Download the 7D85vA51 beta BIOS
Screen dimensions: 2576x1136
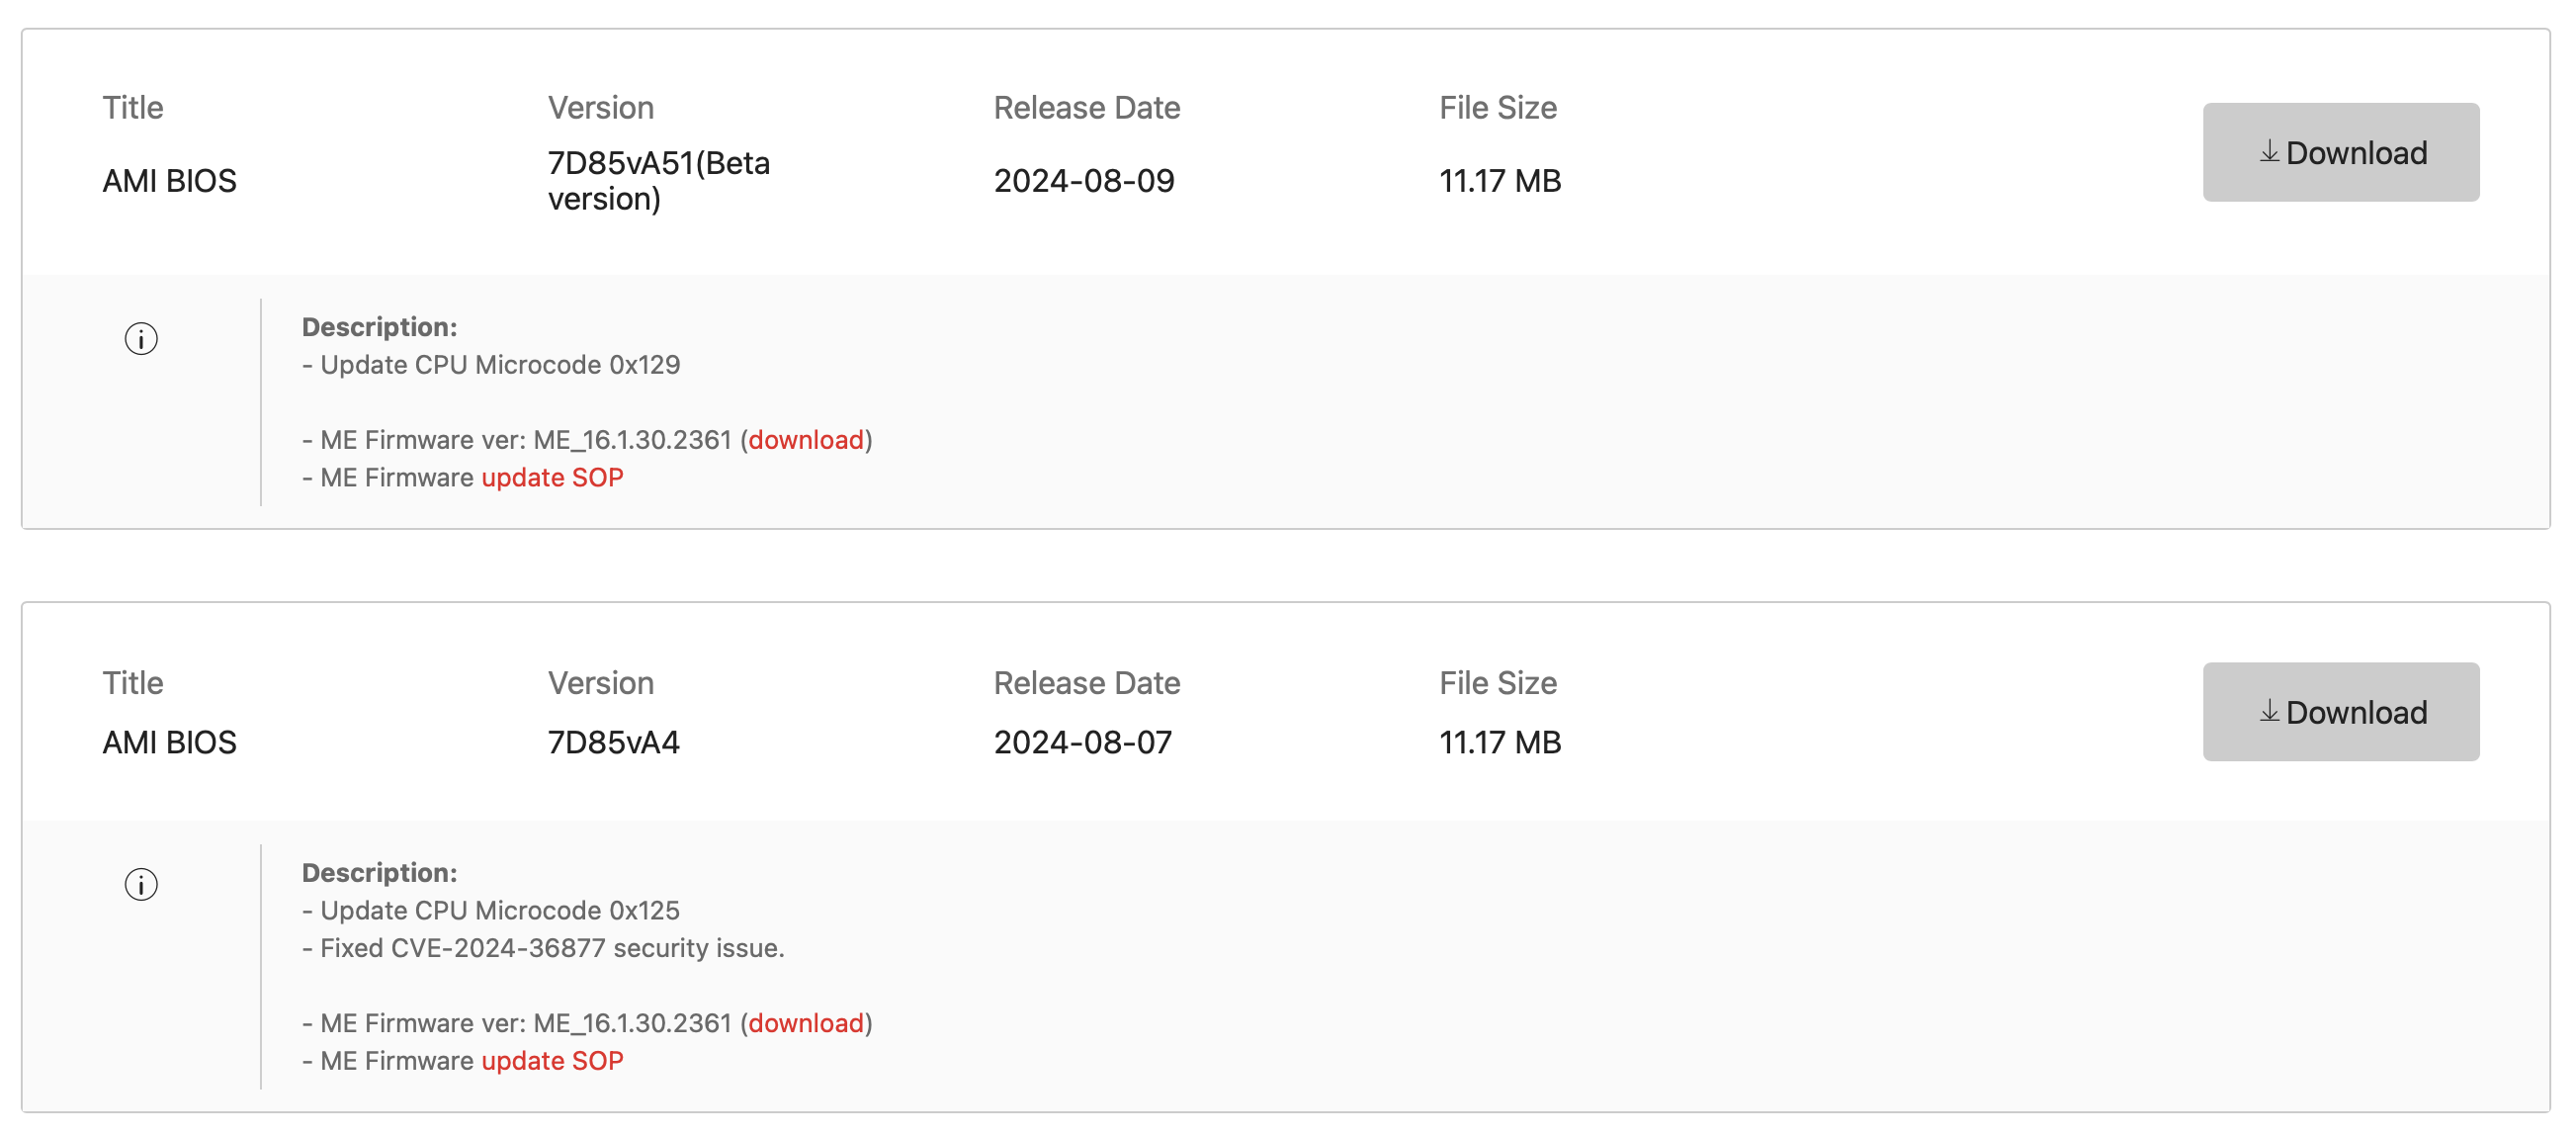pyautogui.click(x=2340, y=152)
